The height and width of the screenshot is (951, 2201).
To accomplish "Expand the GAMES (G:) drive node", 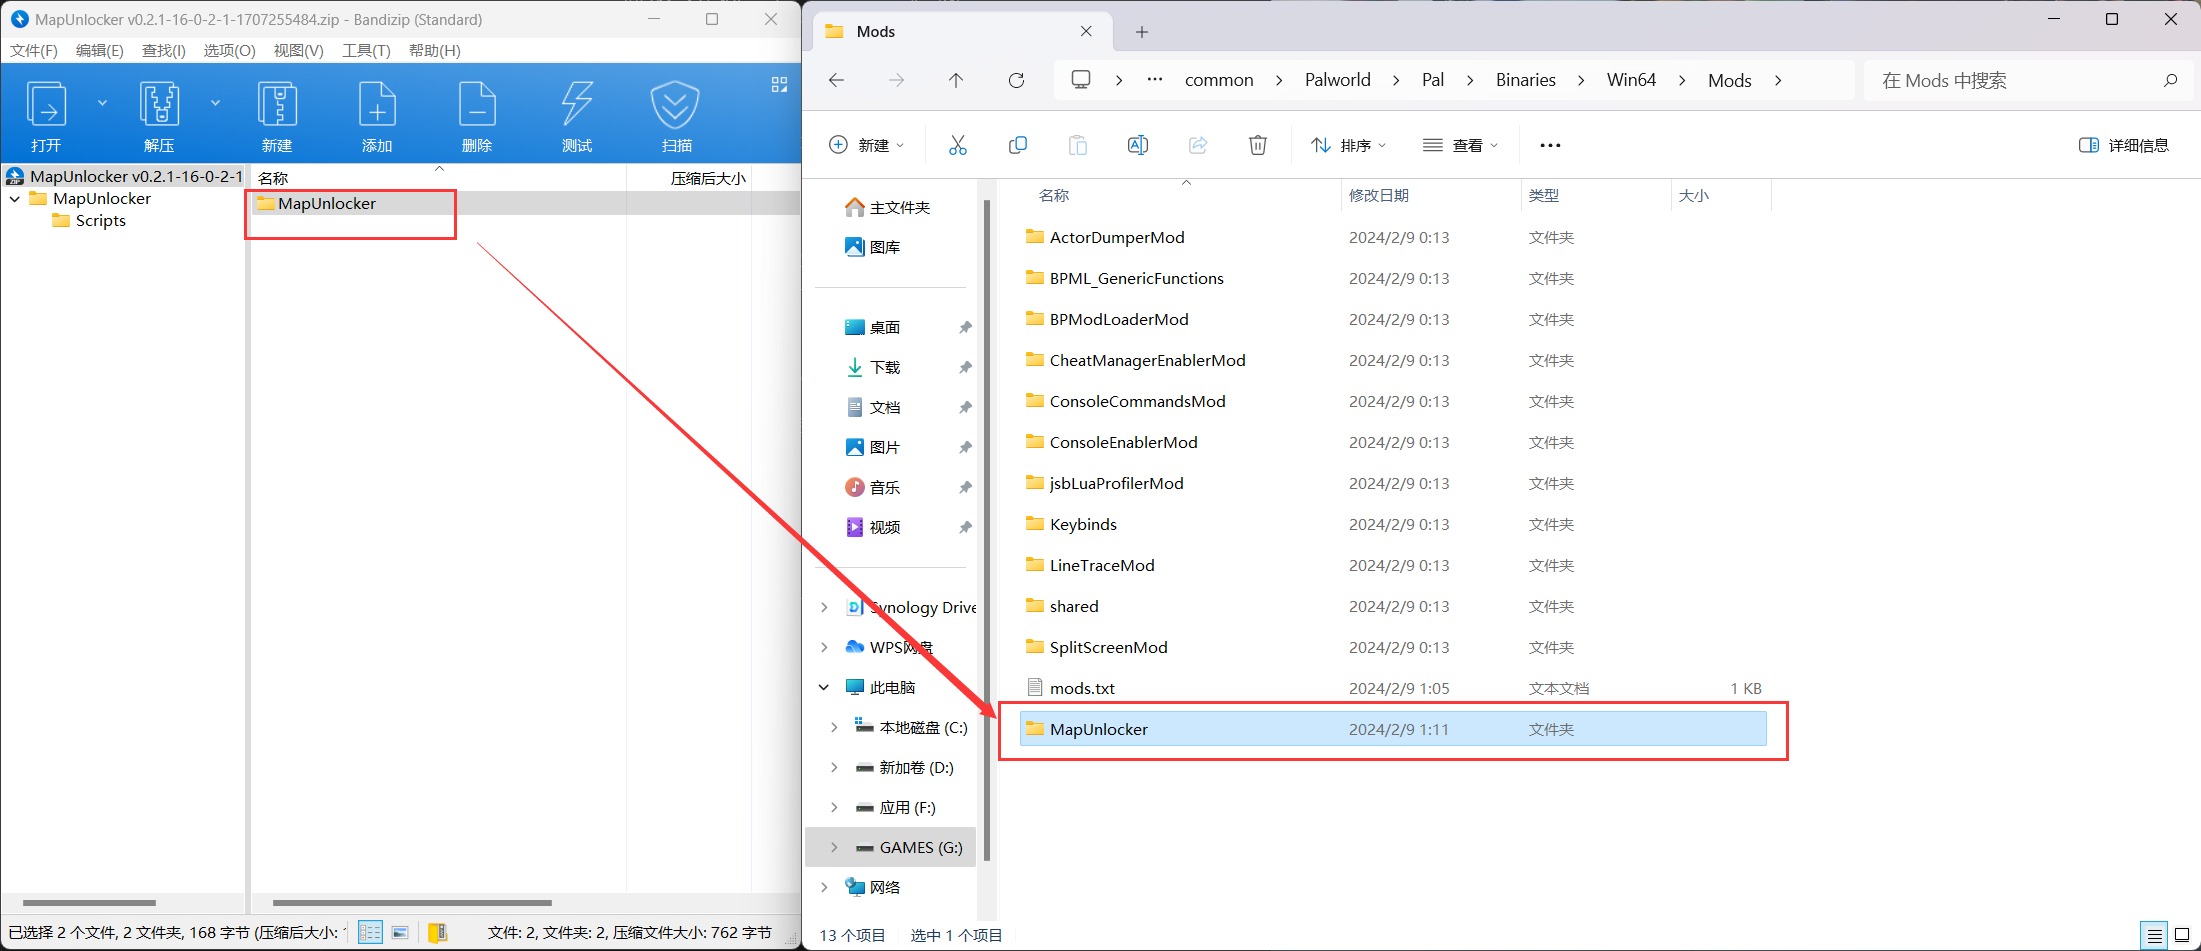I will 834,847.
